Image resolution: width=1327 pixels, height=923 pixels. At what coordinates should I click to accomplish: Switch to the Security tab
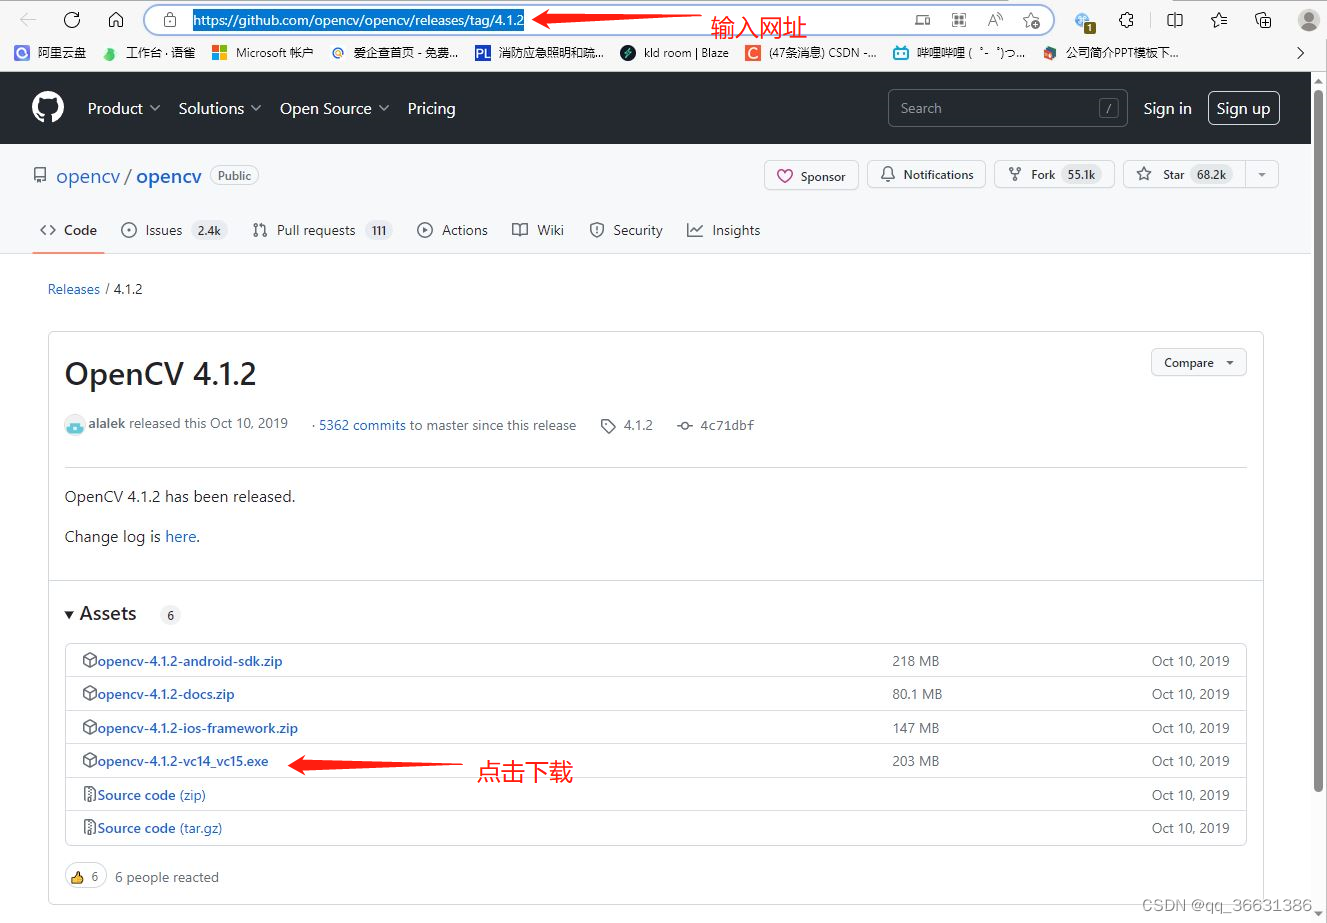coord(626,230)
